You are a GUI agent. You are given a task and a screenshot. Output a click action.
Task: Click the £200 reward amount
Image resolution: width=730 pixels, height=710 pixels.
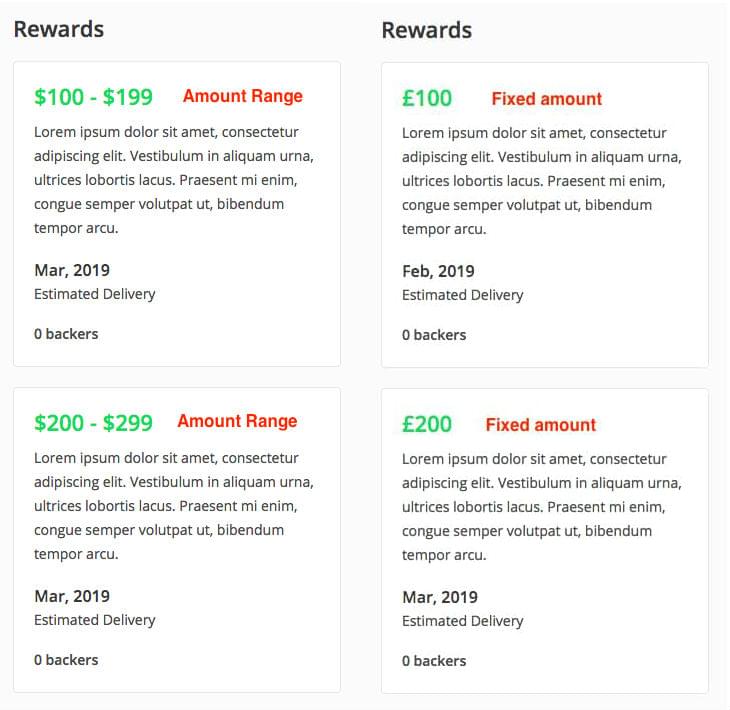427,424
